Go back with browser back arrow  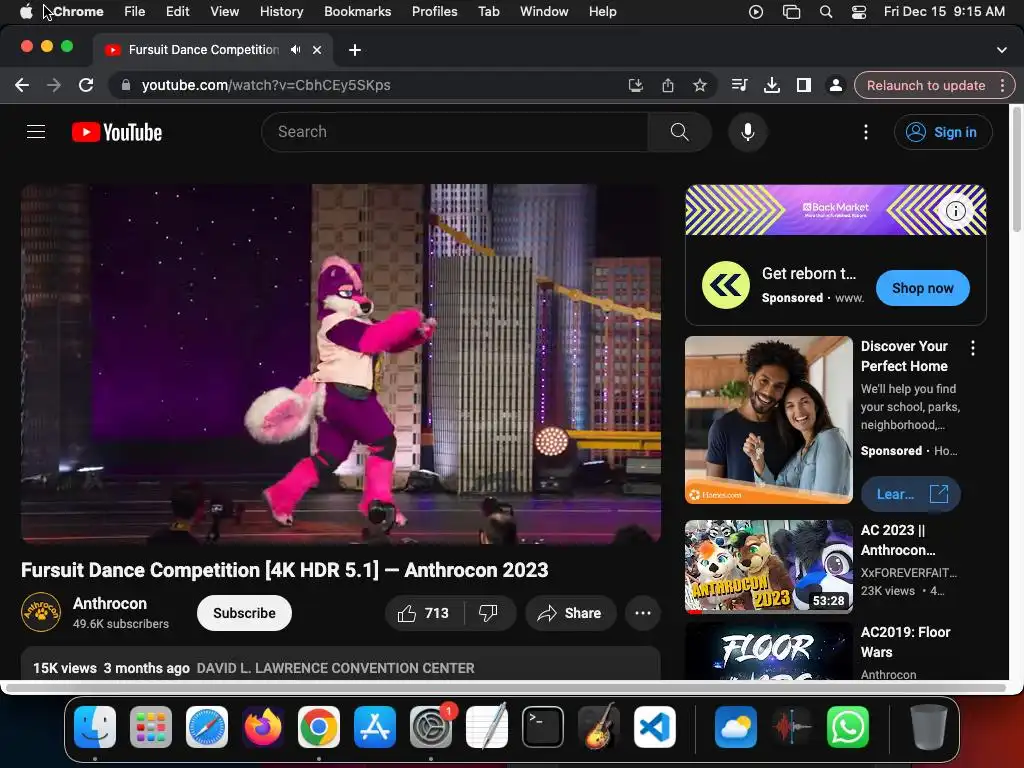[22, 86]
